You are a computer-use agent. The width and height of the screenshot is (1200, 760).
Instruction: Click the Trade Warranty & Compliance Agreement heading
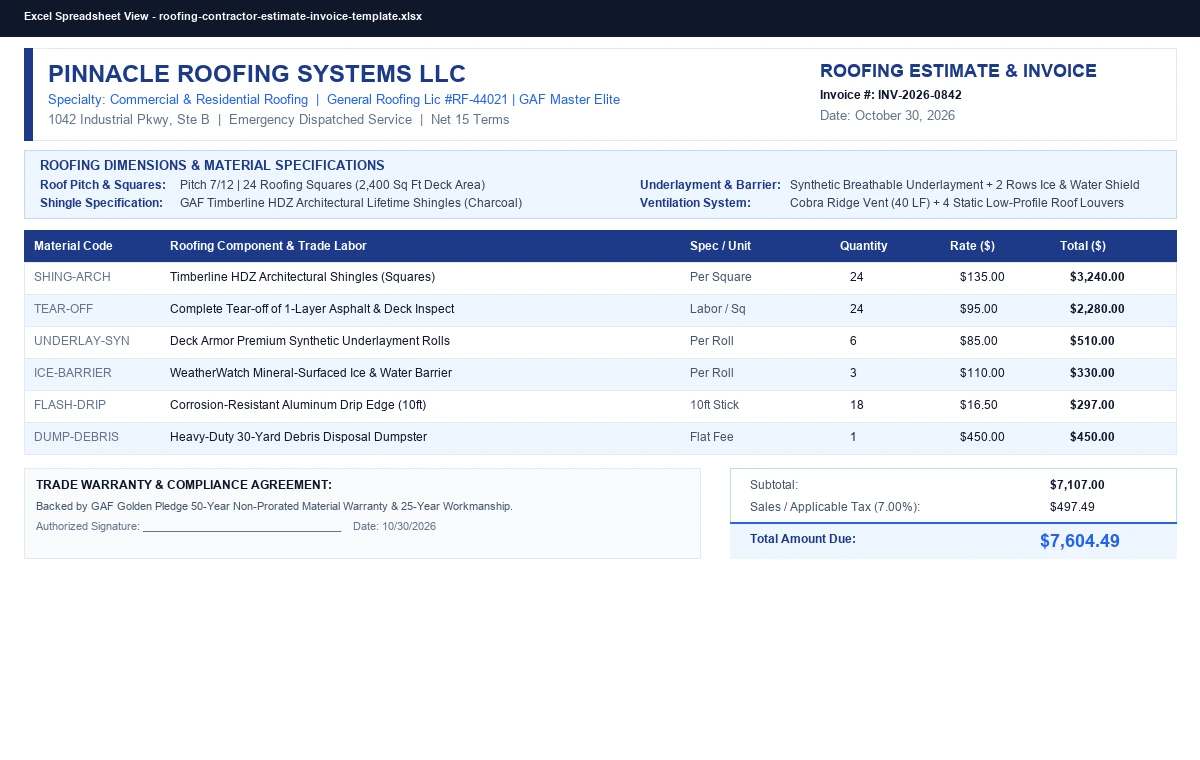tap(184, 485)
